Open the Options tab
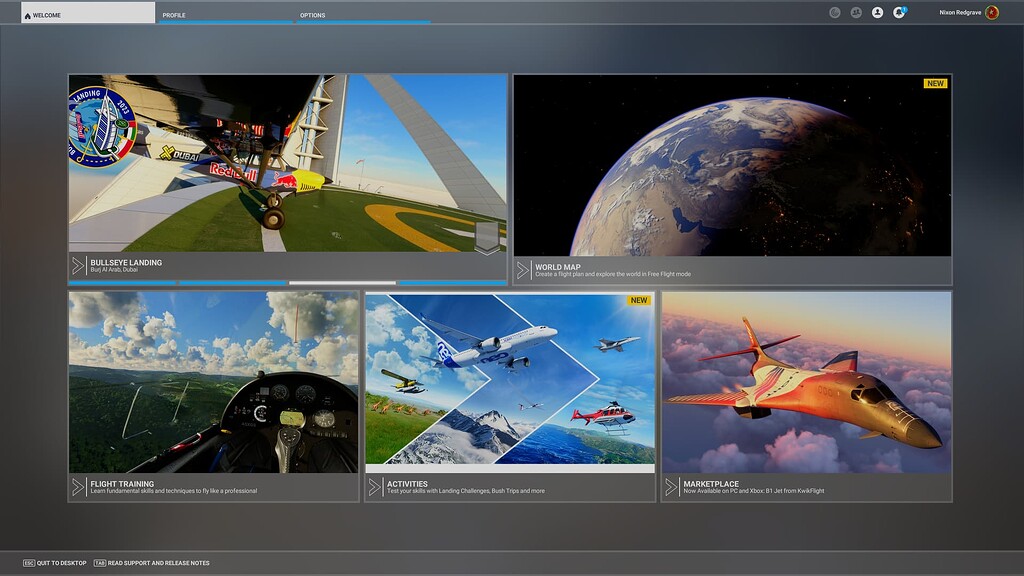 tap(313, 14)
